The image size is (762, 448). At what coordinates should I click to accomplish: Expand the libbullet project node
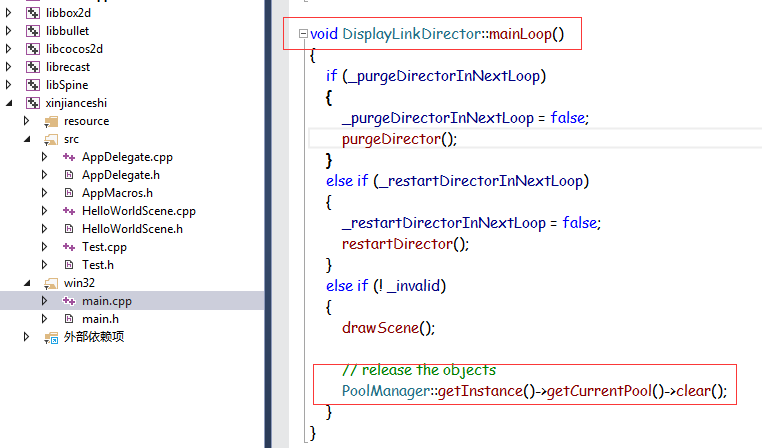click(8, 31)
